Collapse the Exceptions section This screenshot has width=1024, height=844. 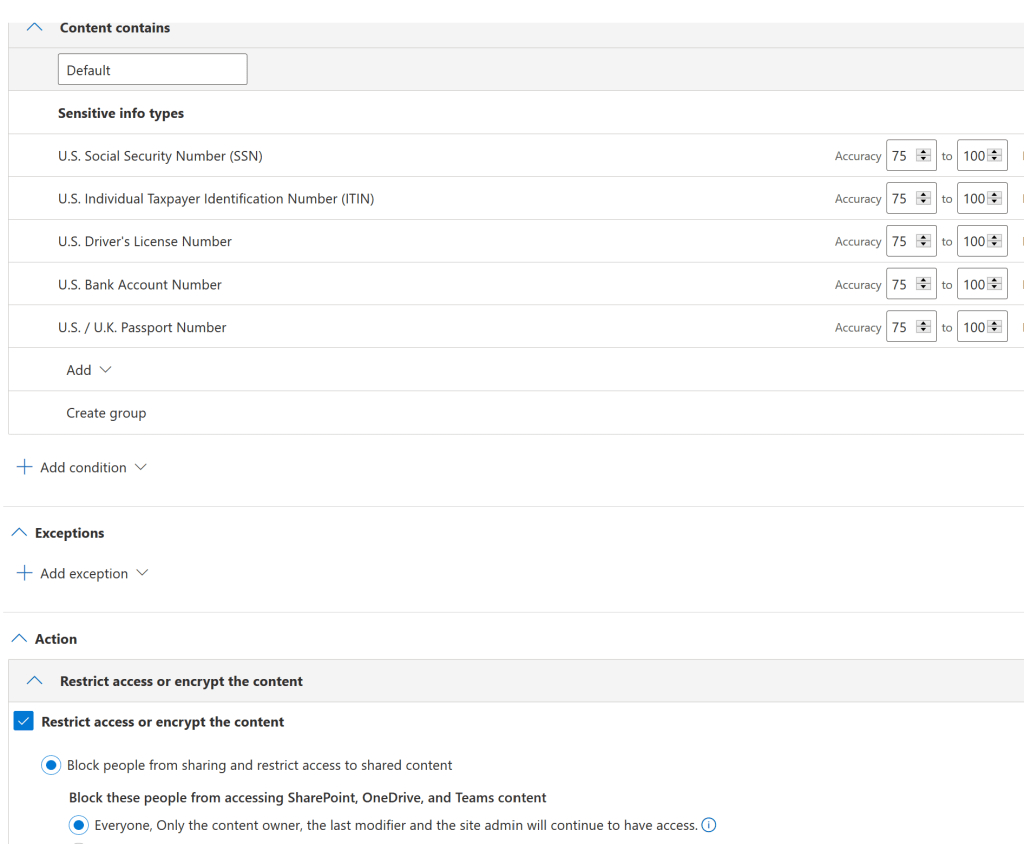click(x=18, y=533)
